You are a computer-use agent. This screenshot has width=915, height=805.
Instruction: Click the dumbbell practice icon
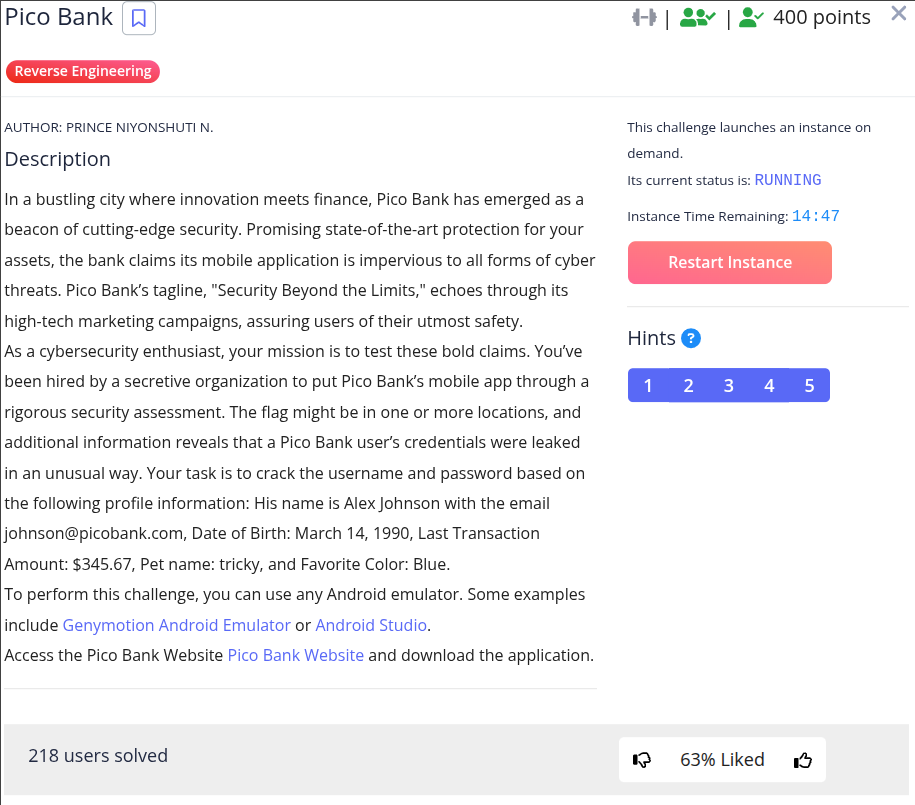tap(644, 17)
